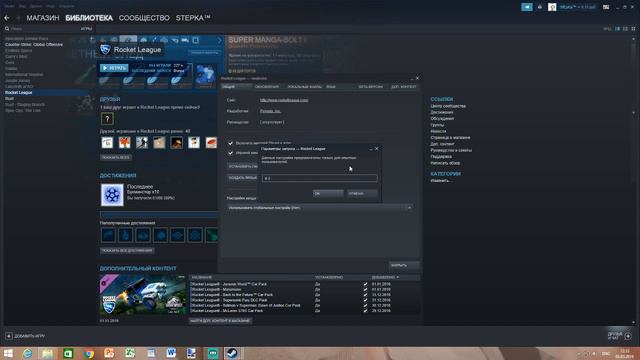Open the user account name dropdown
The height and width of the screenshot is (360, 640).
tap(577, 7)
